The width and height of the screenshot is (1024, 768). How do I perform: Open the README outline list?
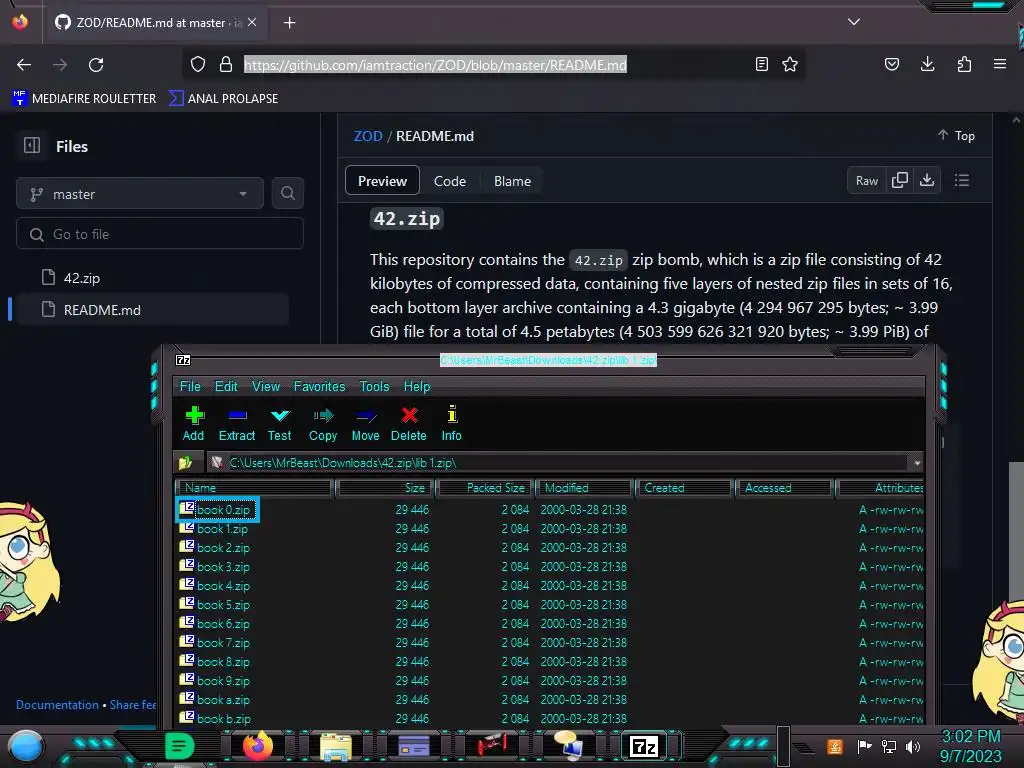962,180
